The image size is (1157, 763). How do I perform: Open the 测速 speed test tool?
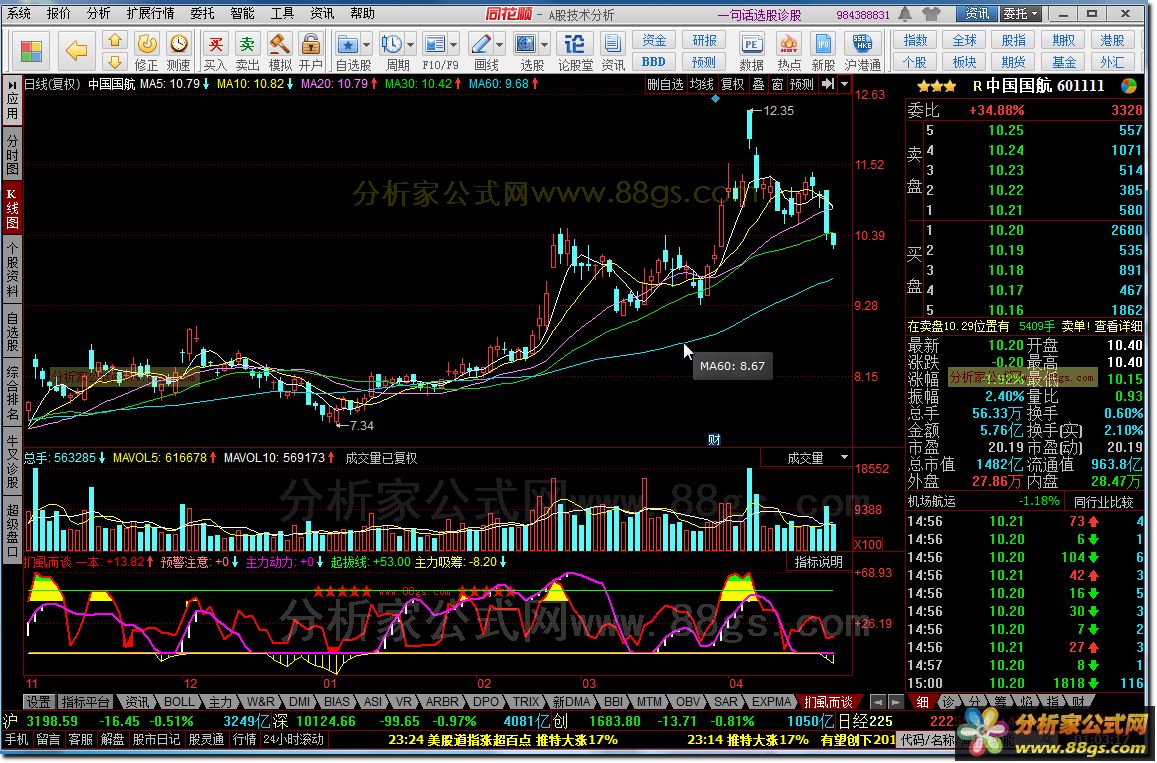[x=178, y=52]
